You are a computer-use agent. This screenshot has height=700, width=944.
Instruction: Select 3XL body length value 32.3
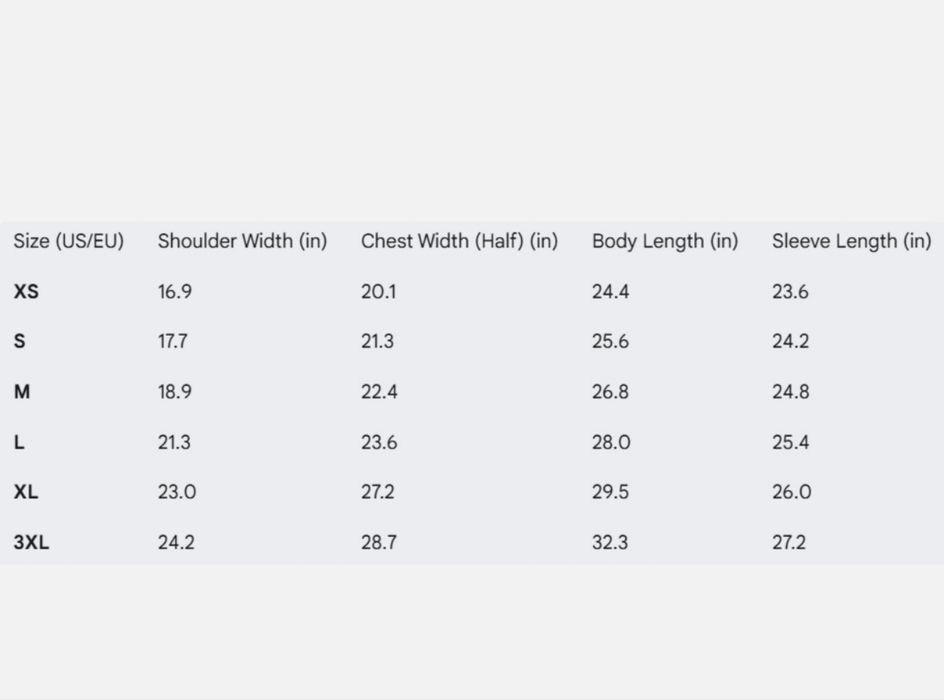610,542
